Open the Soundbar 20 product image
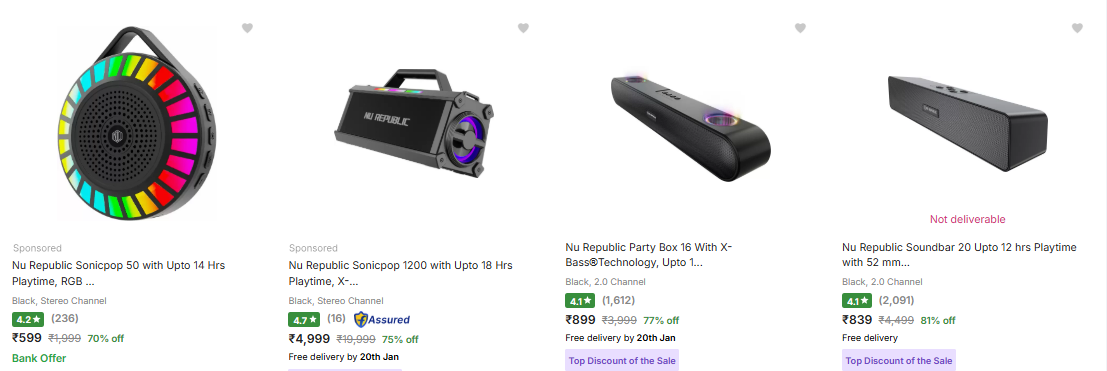 click(967, 121)
